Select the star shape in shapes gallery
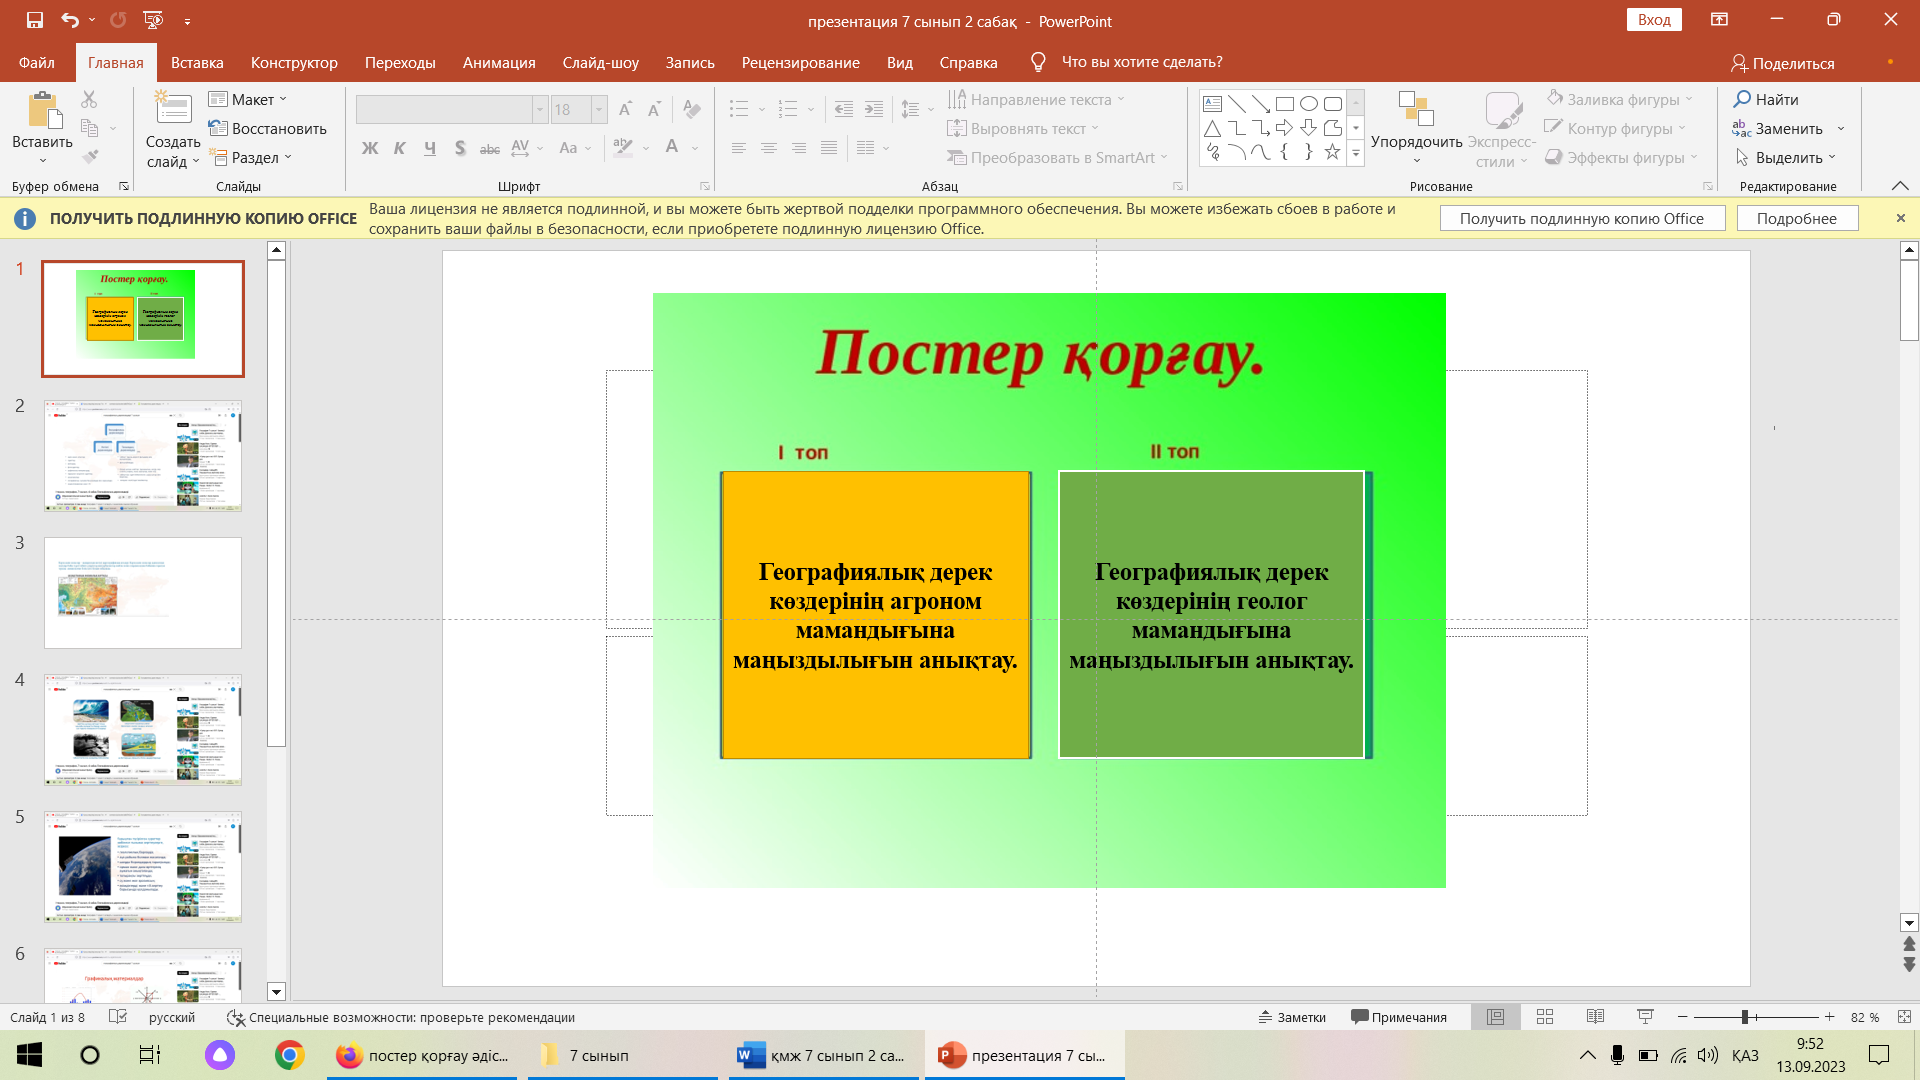 (1332, 152)
